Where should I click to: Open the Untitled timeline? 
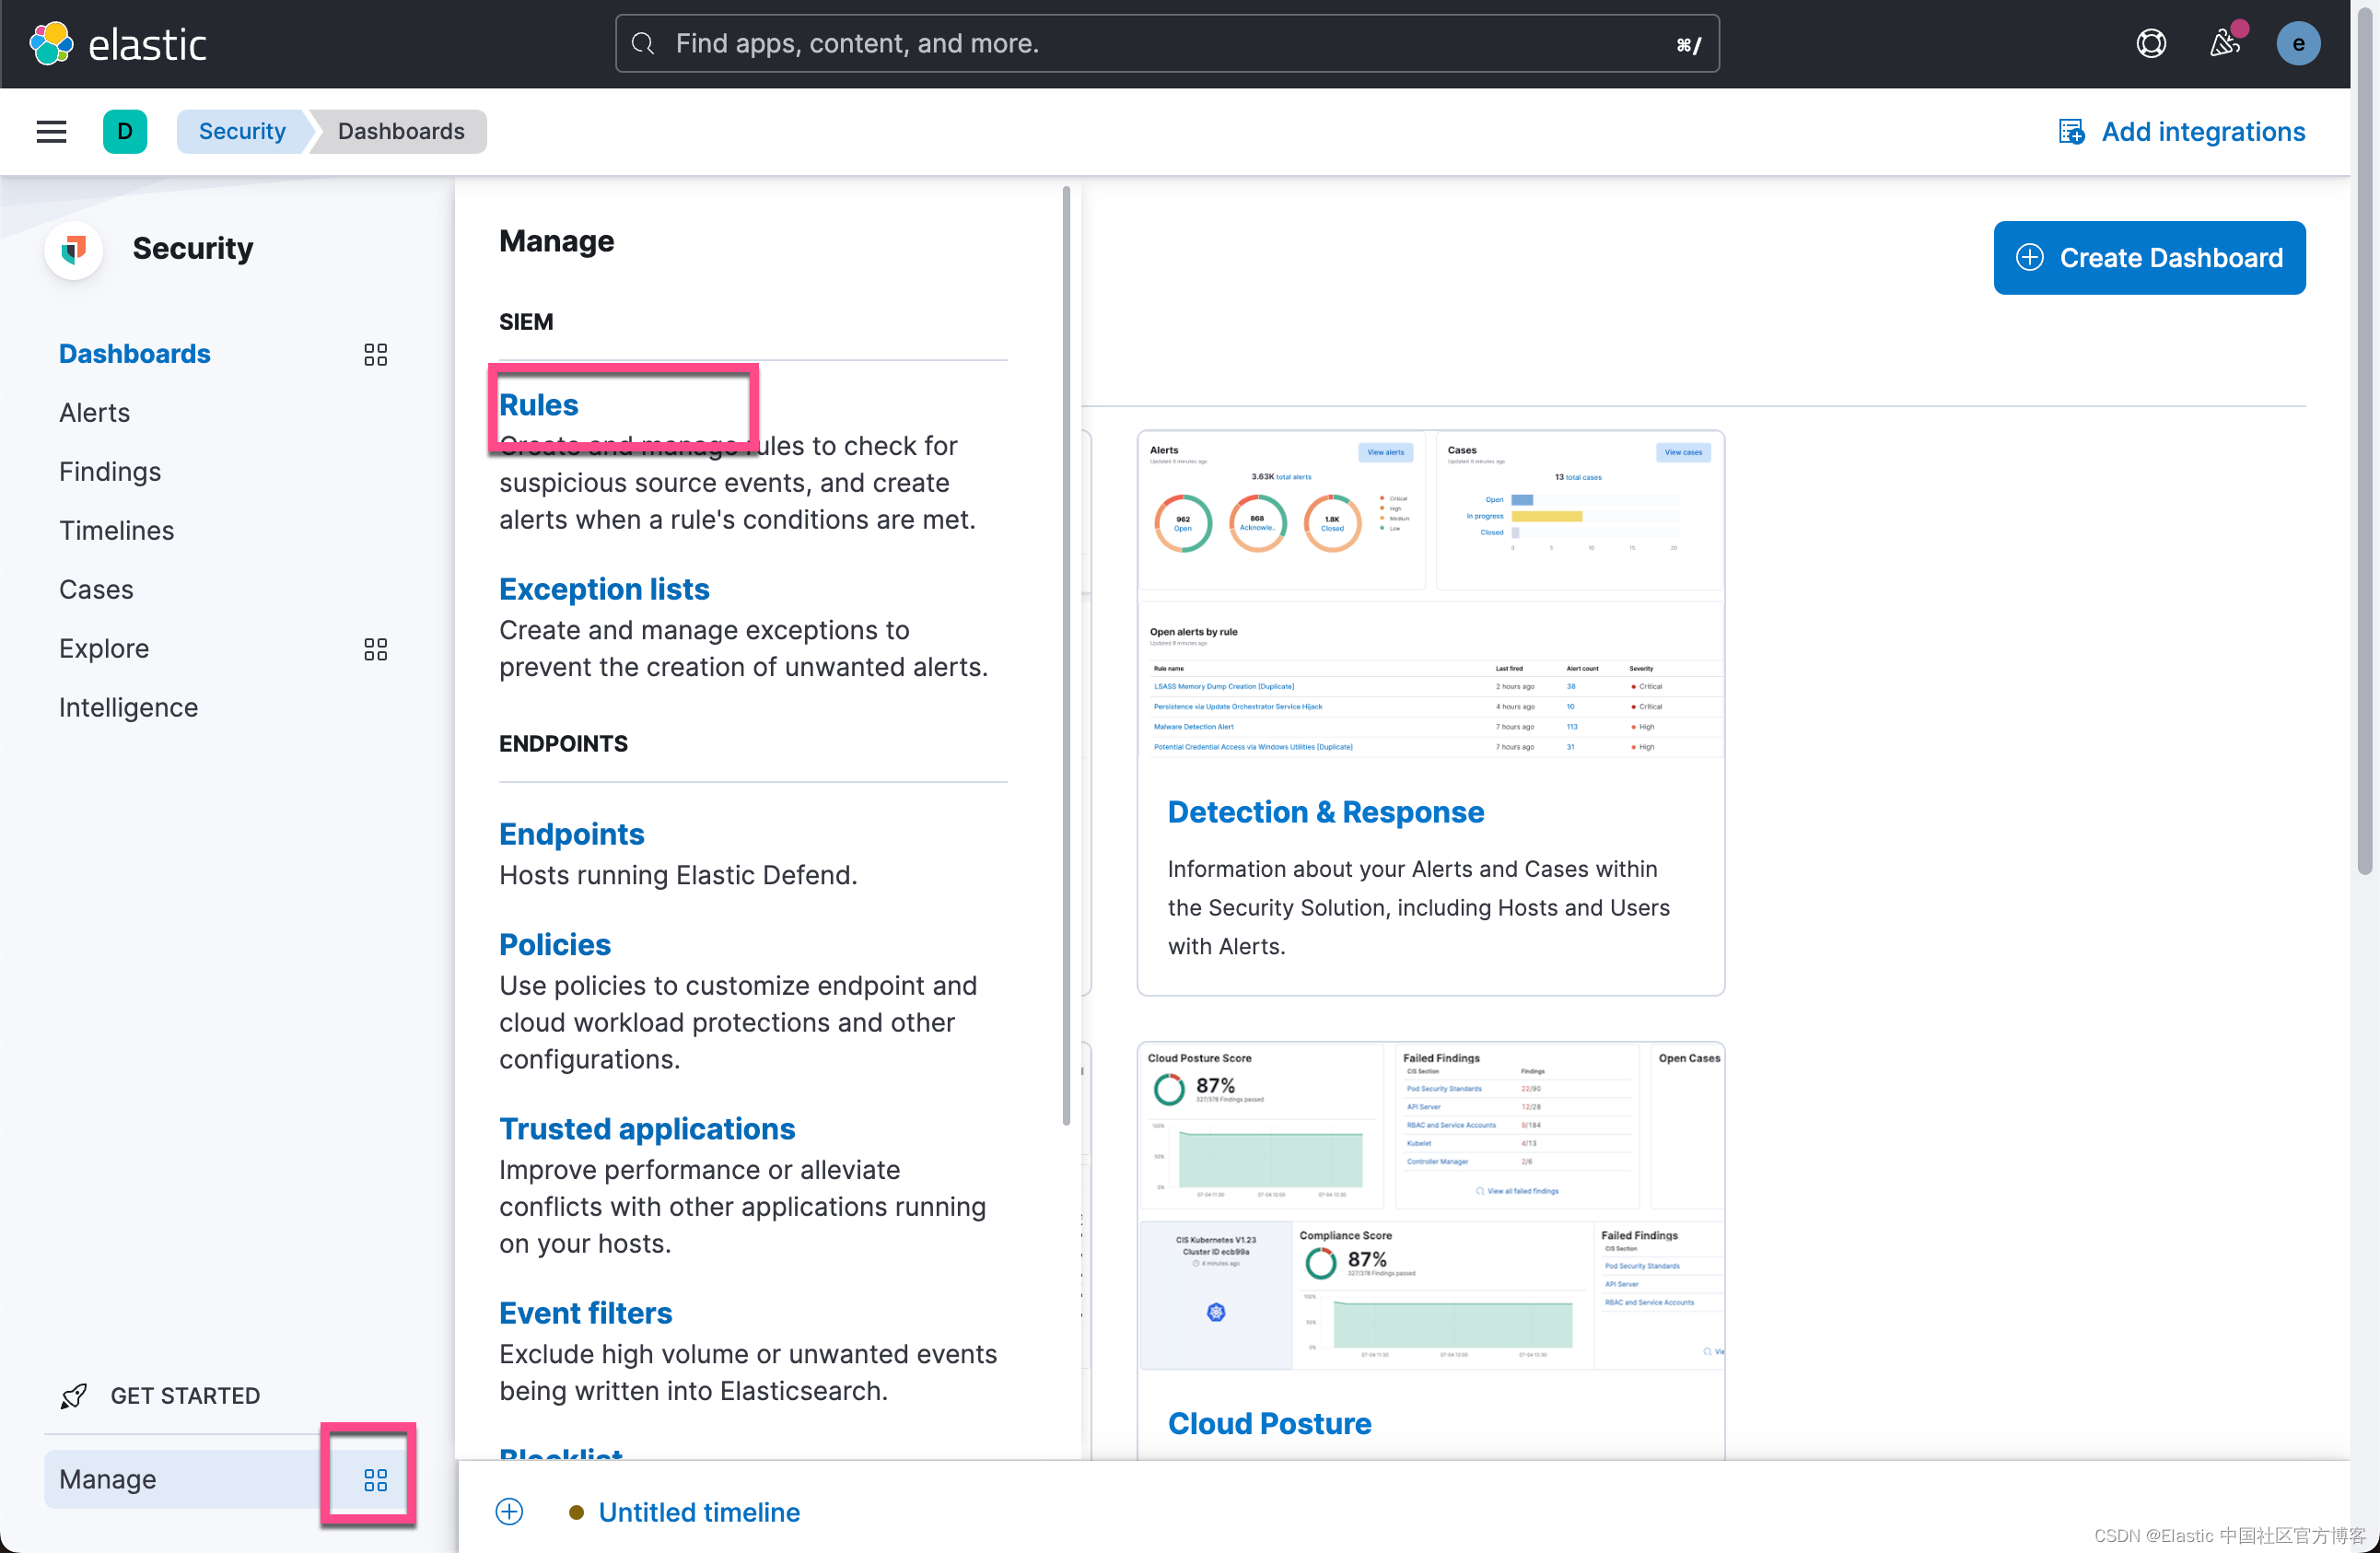click(699, 1512)
